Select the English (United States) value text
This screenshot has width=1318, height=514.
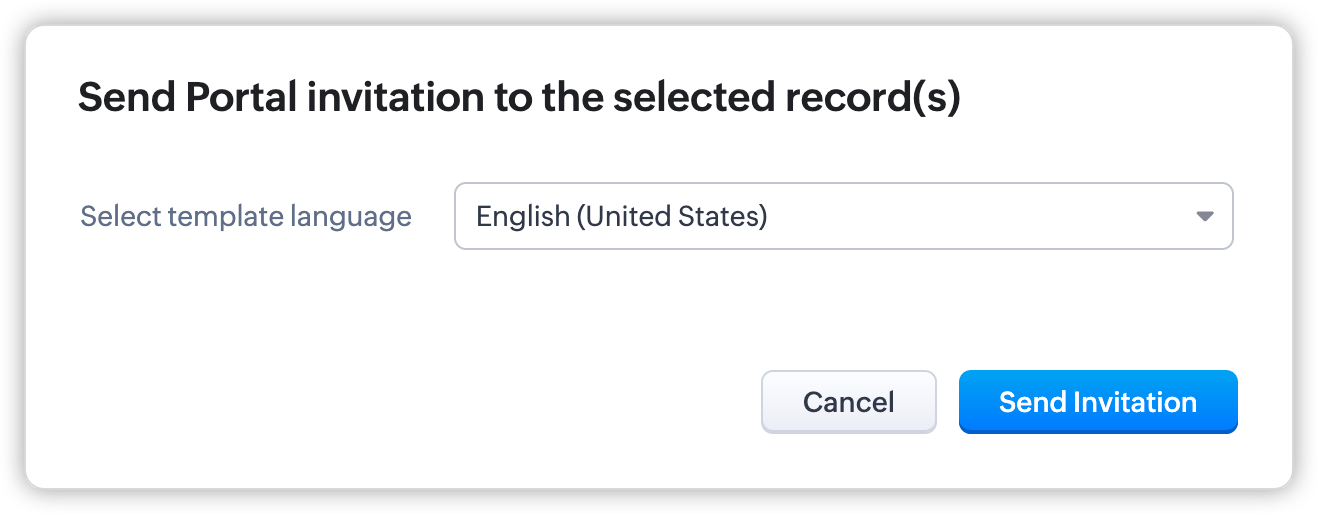tap(621, 216)
